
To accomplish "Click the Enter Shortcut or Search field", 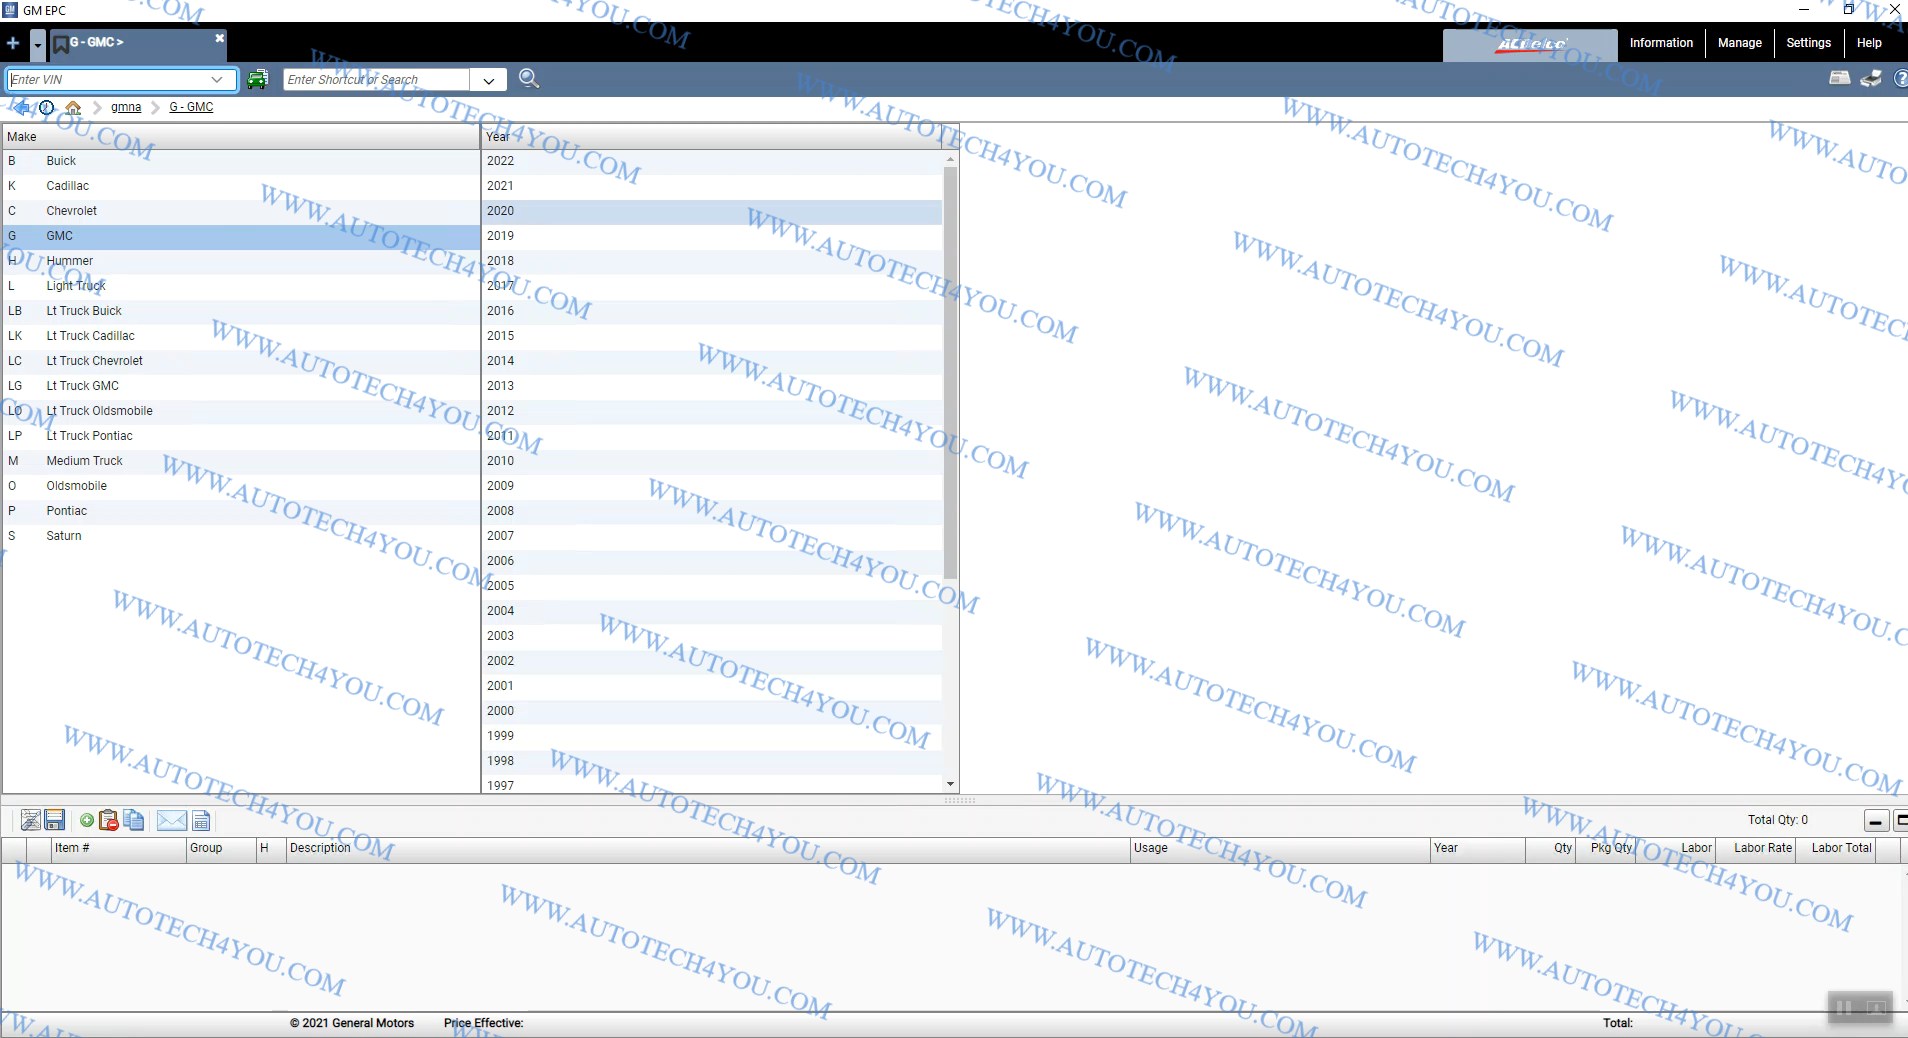I will pos(376,80).
